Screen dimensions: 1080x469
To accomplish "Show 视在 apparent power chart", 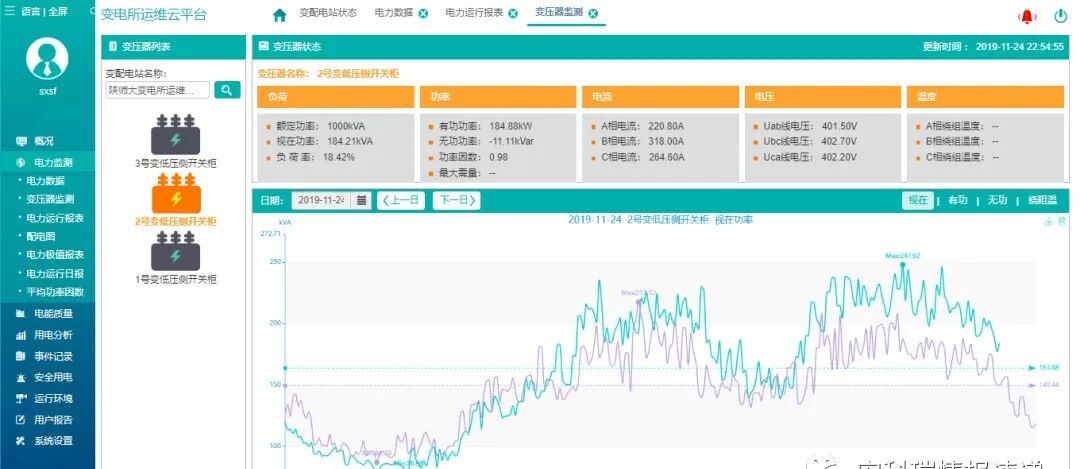I will 918,200.
